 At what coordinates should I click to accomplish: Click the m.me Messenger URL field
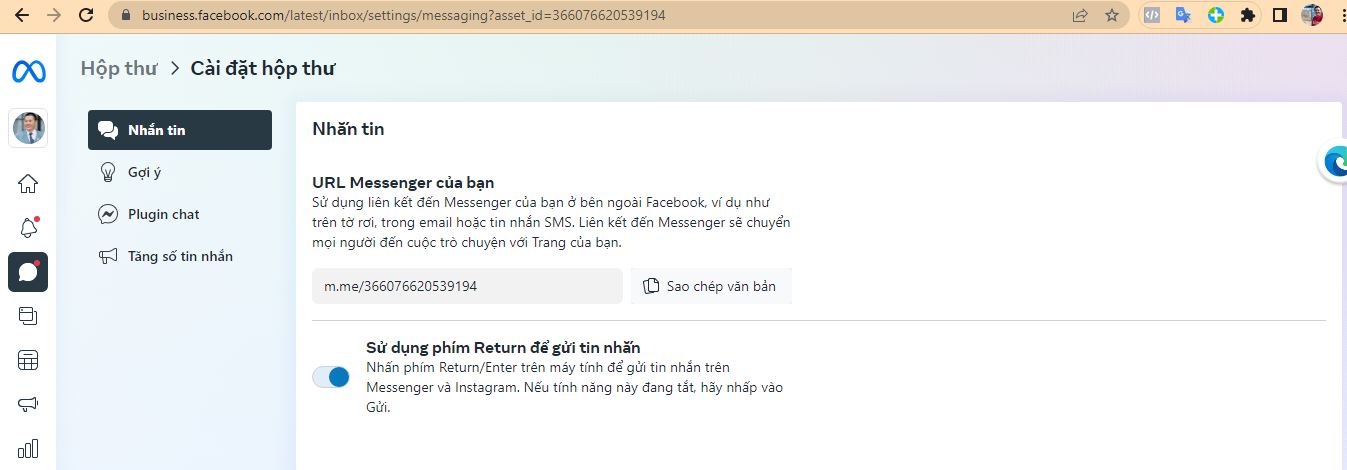coord(467,286)
